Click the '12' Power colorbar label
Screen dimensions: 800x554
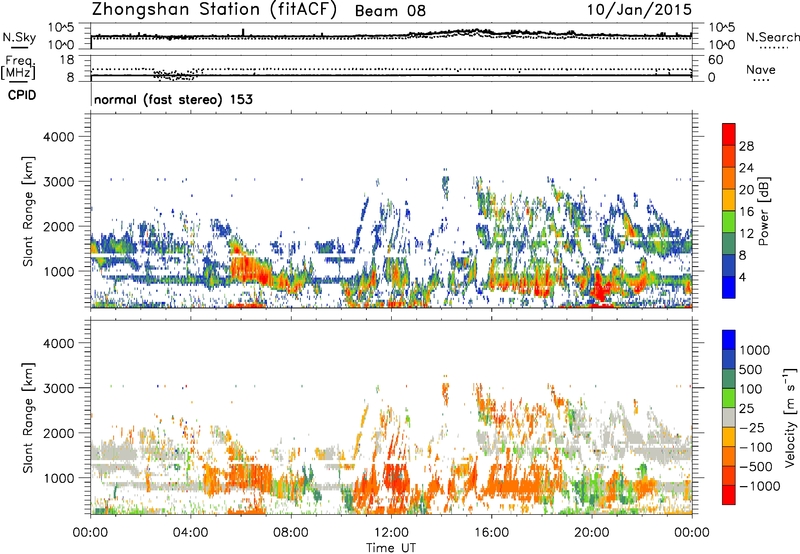[x=746, y=234]
